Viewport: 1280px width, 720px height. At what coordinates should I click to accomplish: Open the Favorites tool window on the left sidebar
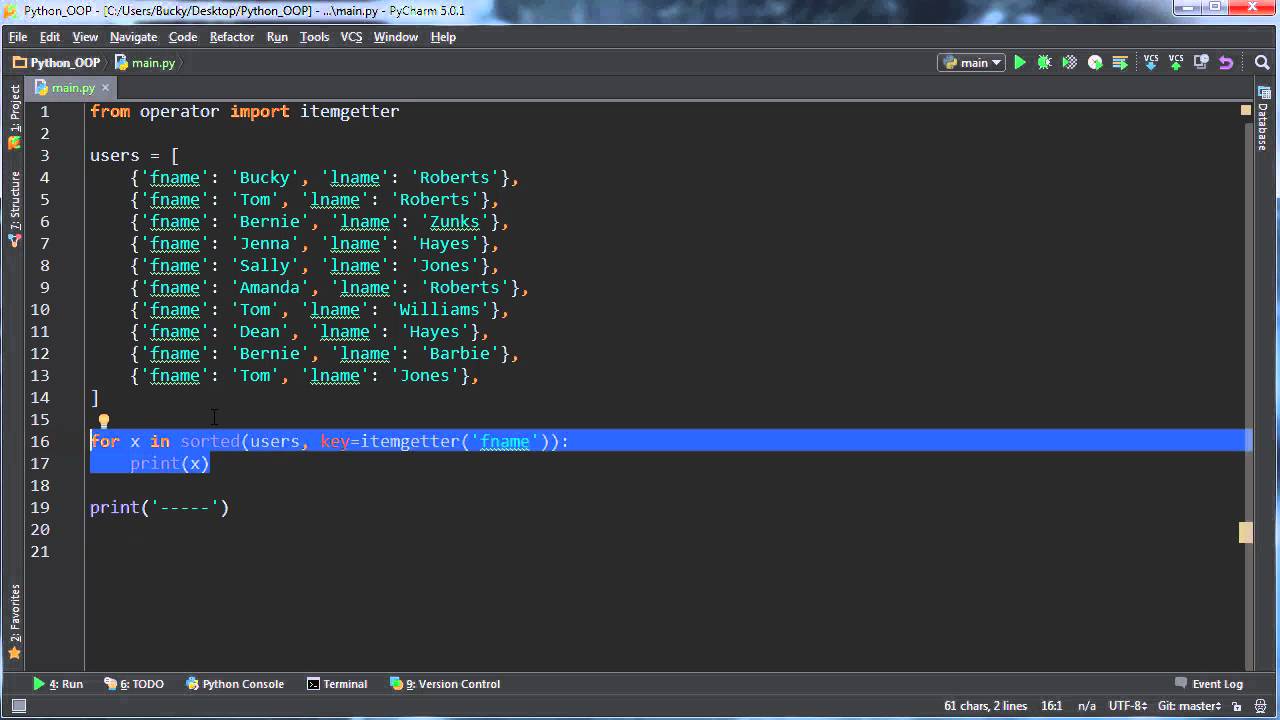pos(14,622)
